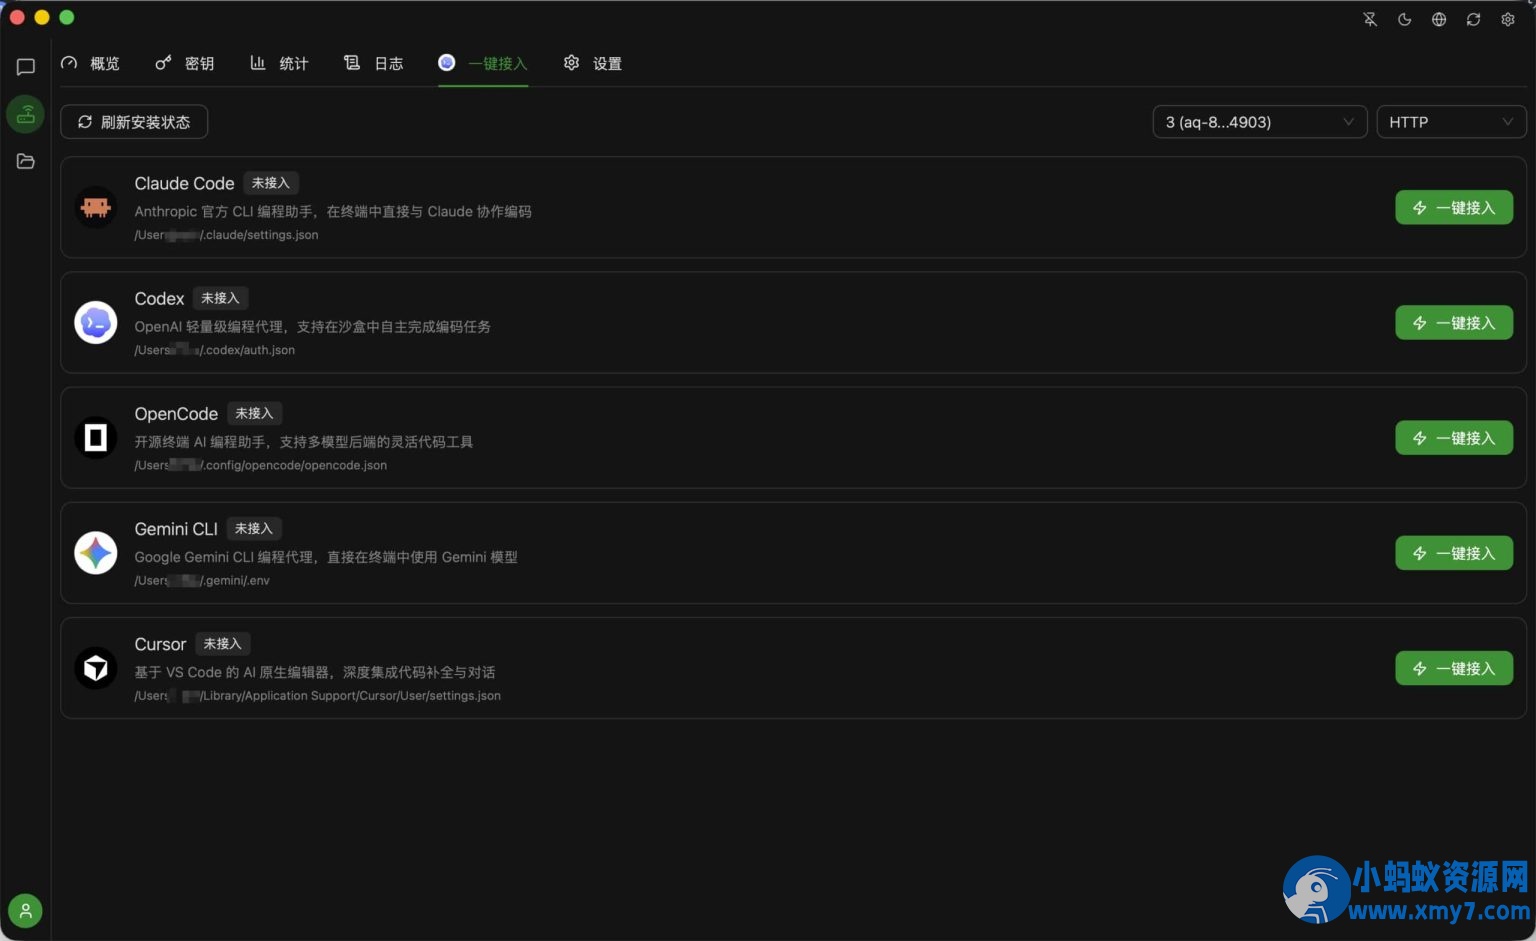Click the 未接入 badge next to OpenCode
The height and width of the screenshot is (941, 1536).
(254, 413)
